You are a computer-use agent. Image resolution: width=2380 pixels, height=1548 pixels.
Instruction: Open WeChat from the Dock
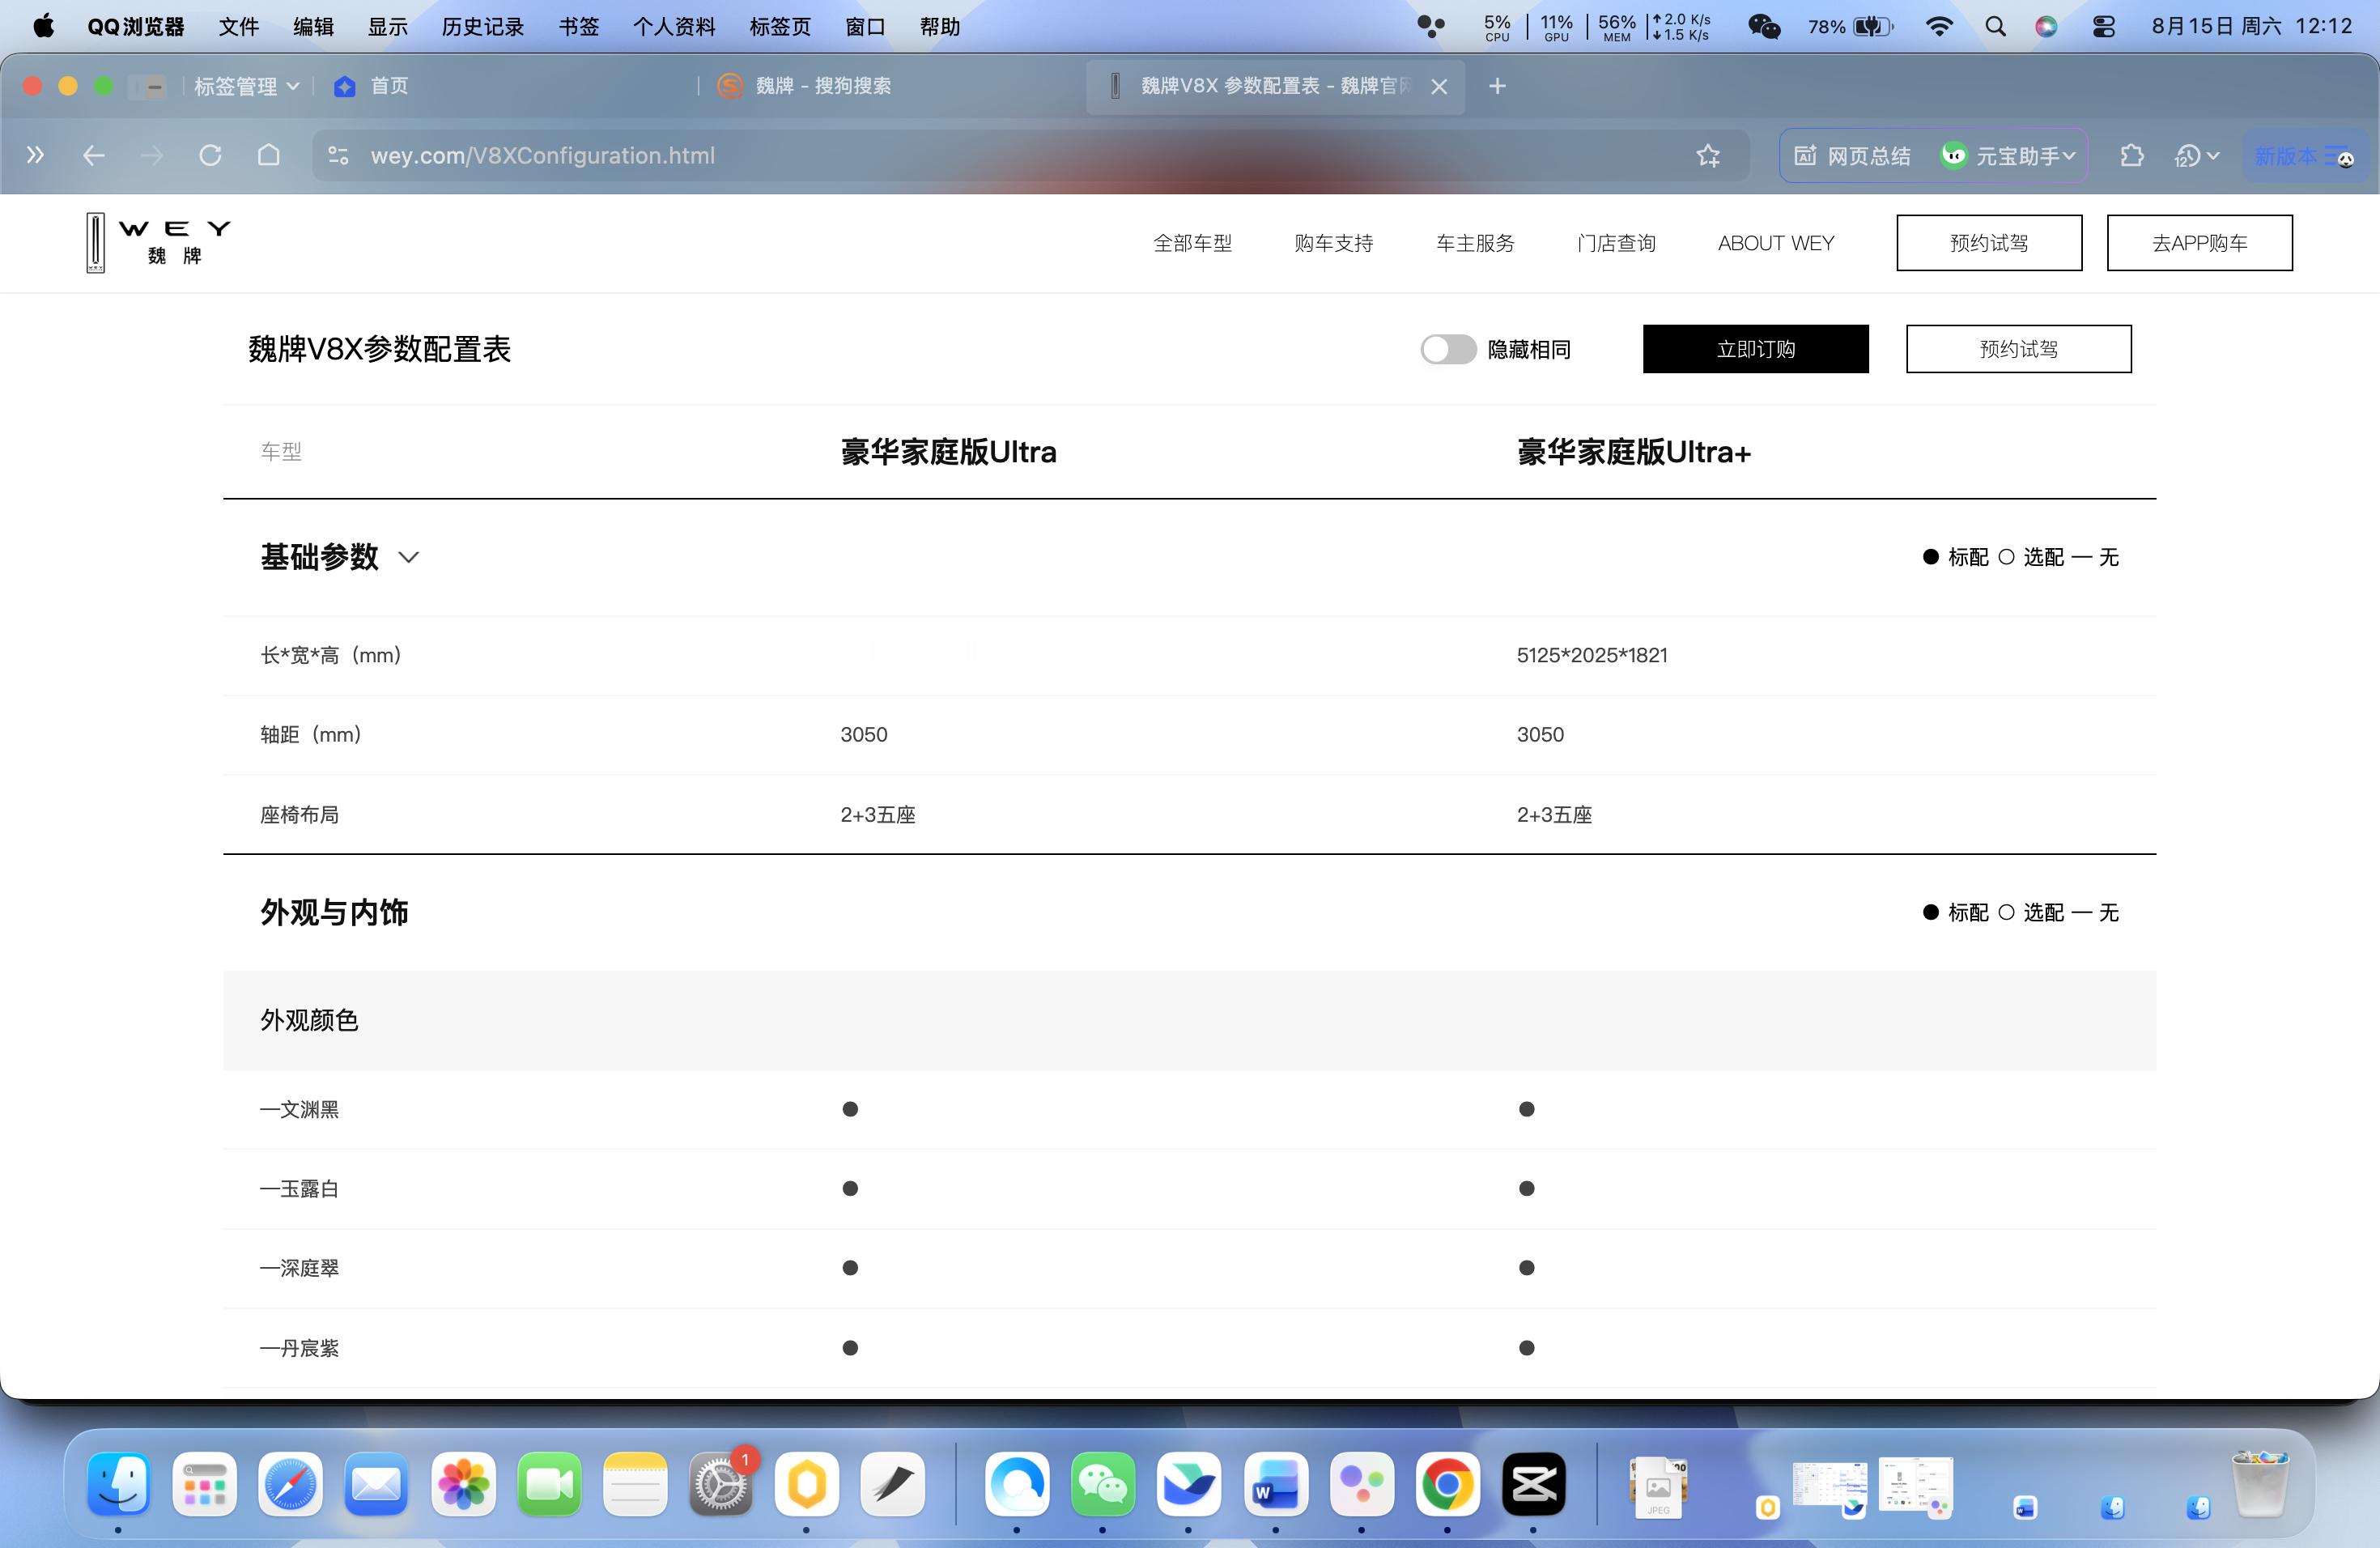pyautogui.click(x=1103, y=1484)
